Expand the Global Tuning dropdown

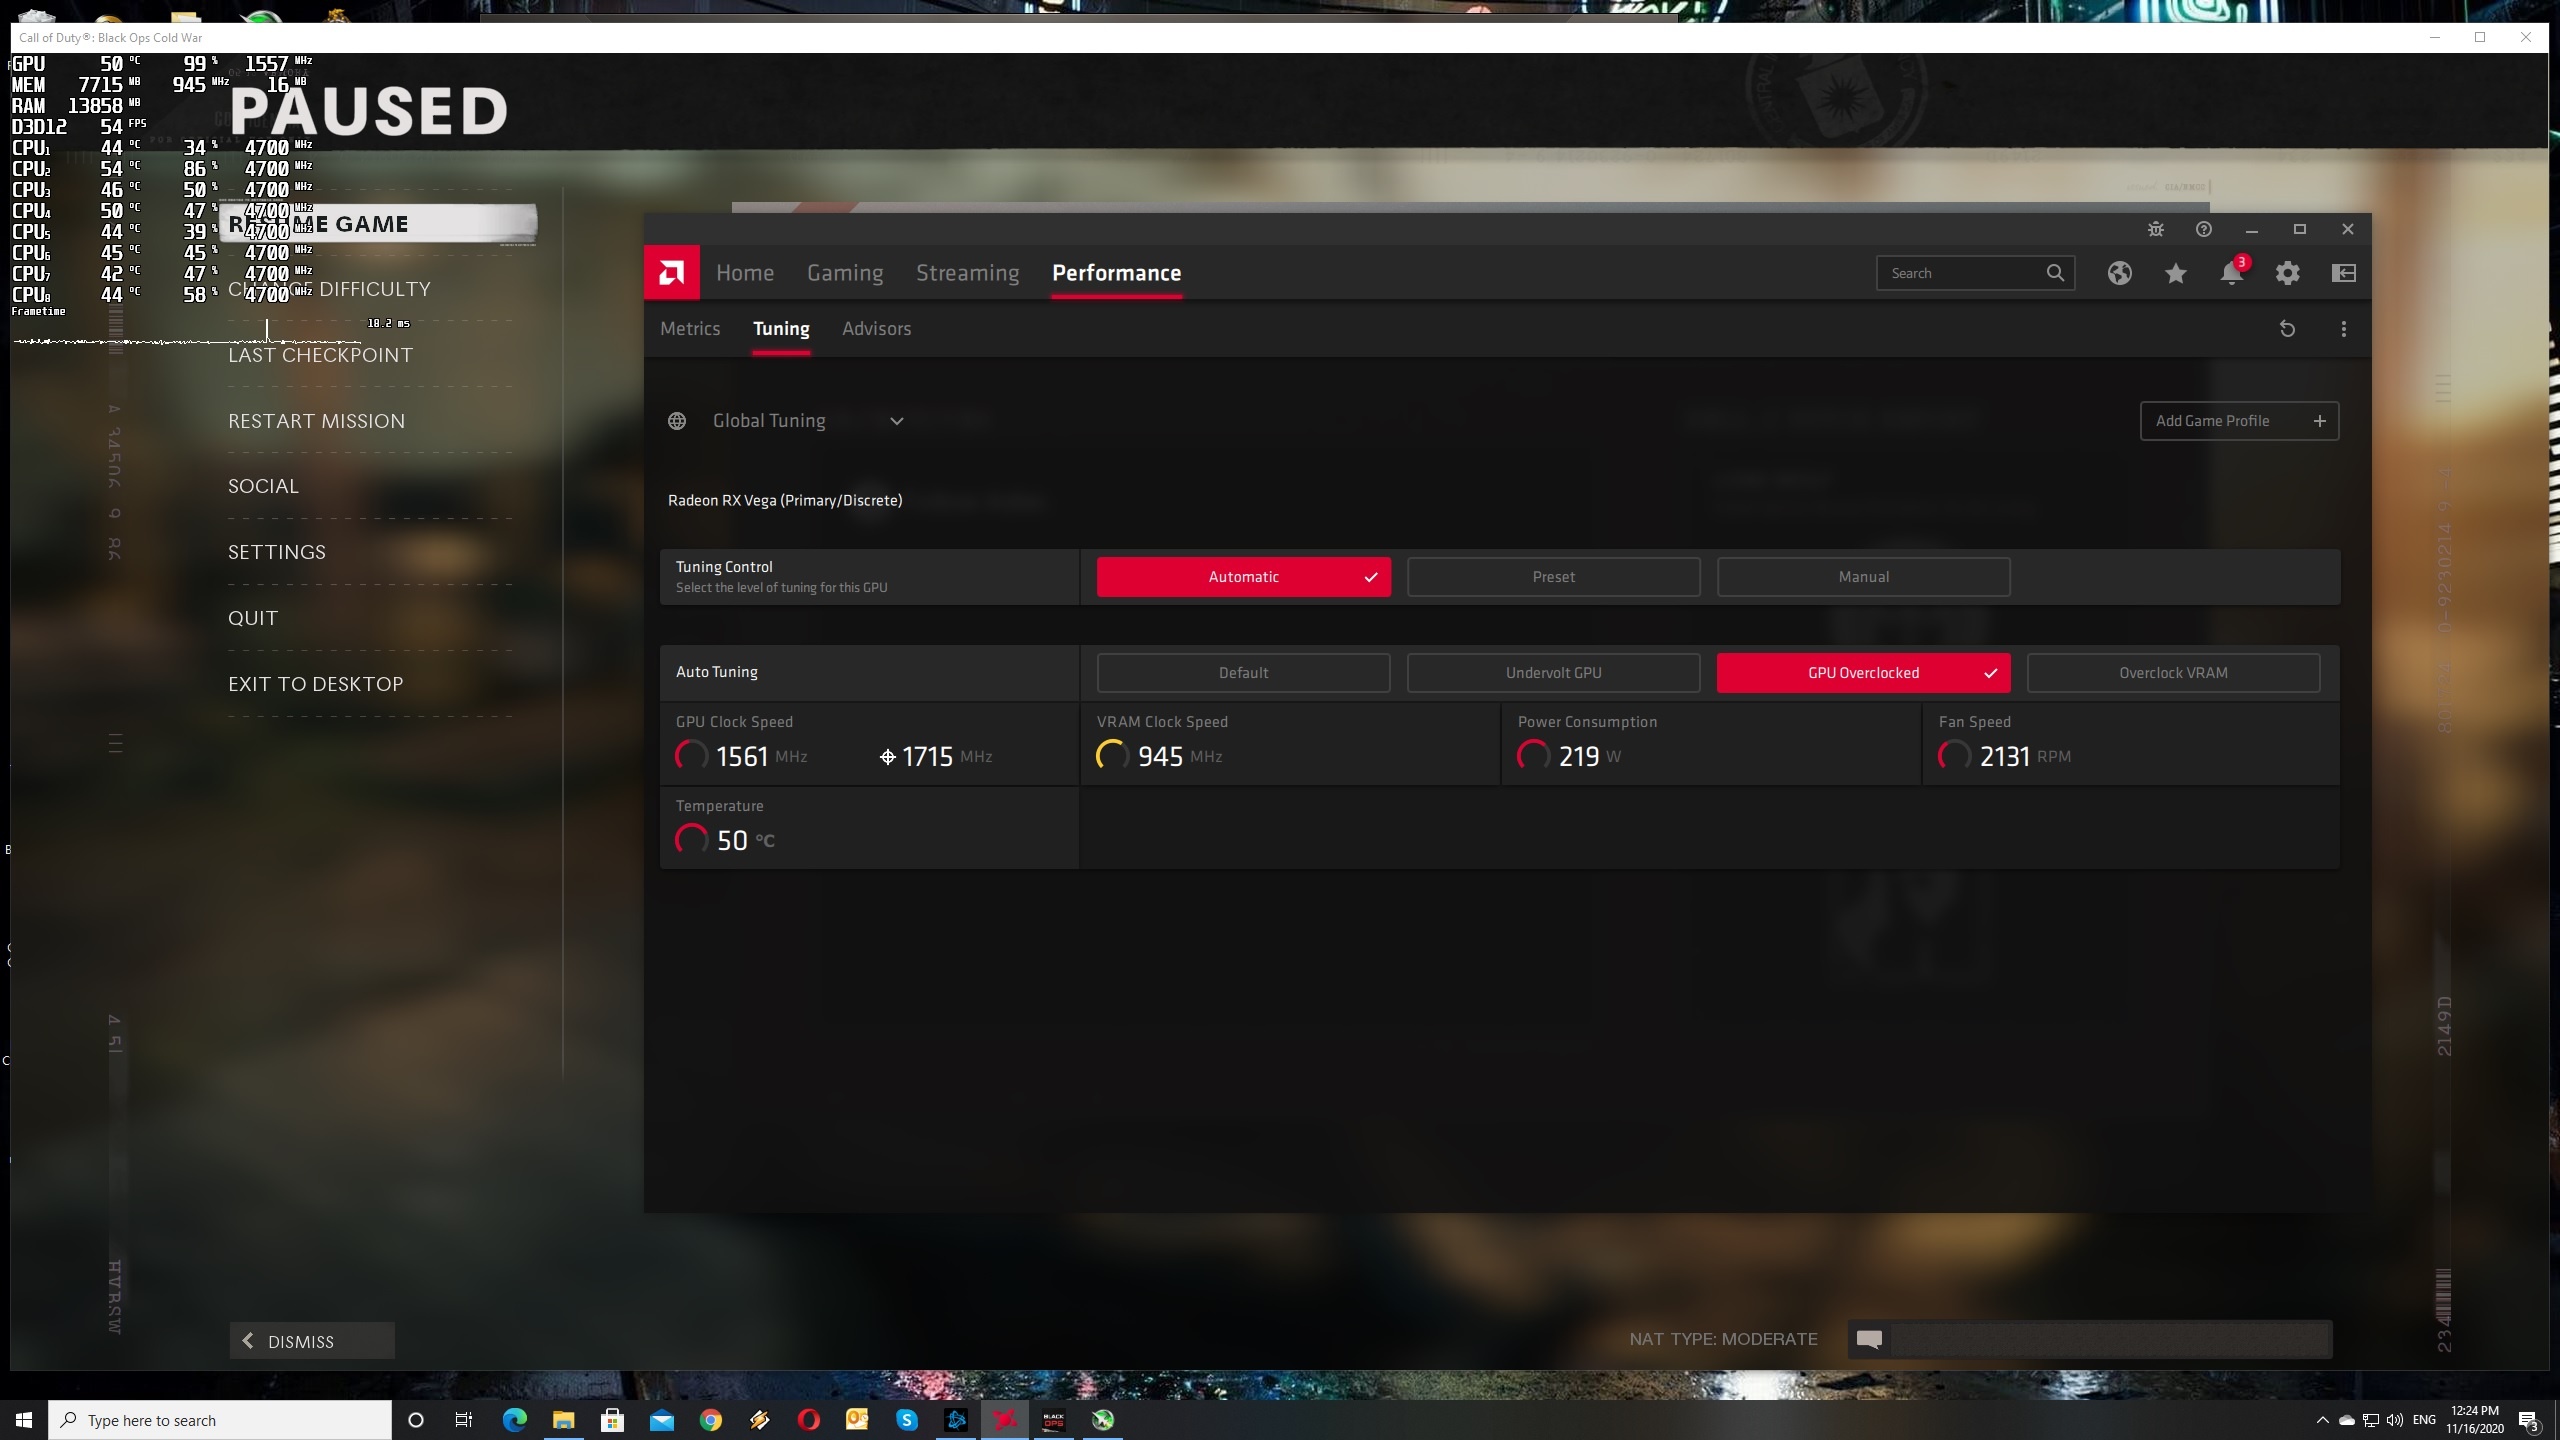coord(896,421)
